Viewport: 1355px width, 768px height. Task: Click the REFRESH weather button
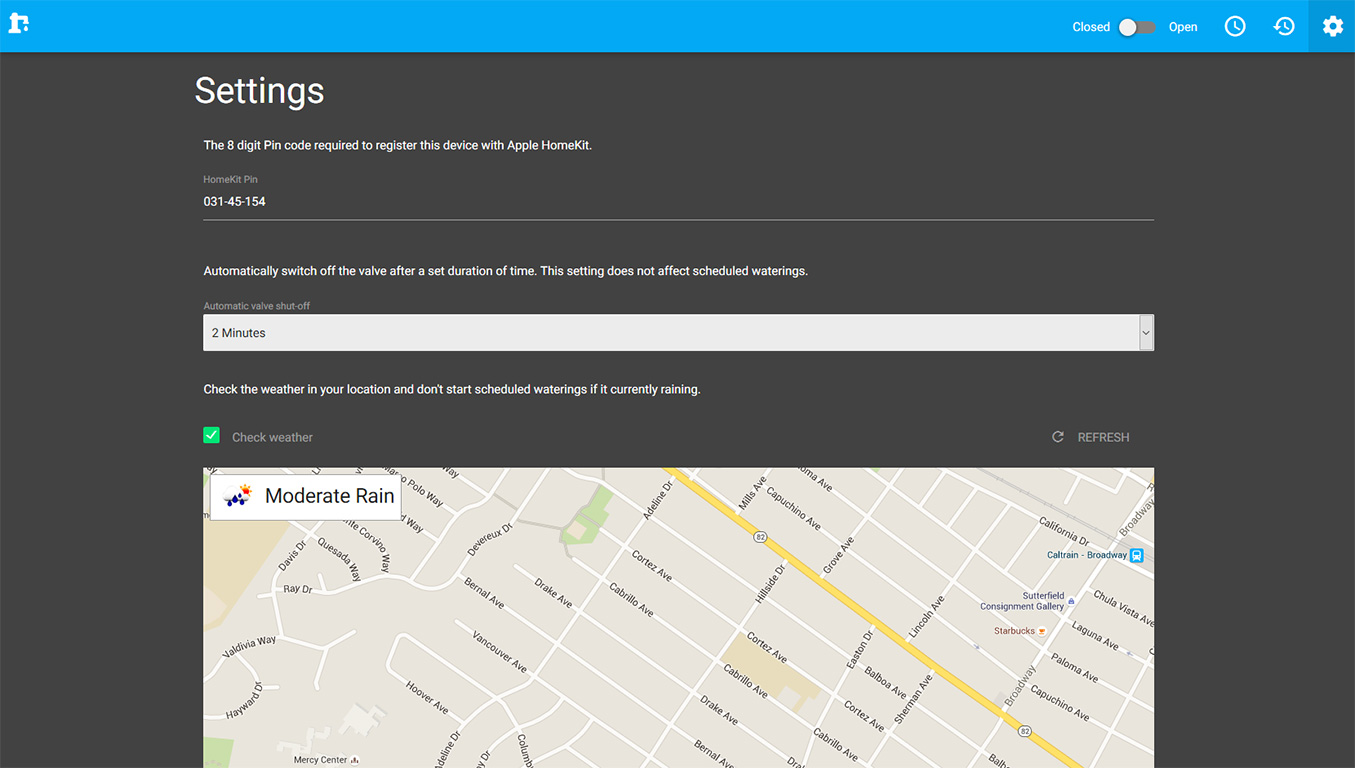pos(1091,437)
